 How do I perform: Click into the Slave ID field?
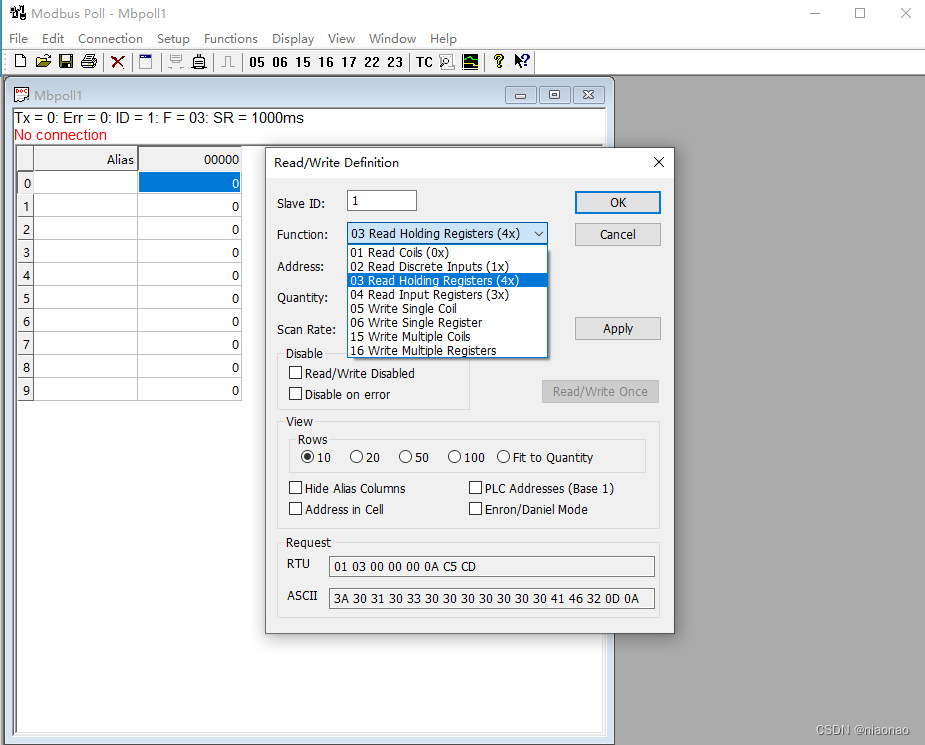pyautogui.click(x=382, y=201)
